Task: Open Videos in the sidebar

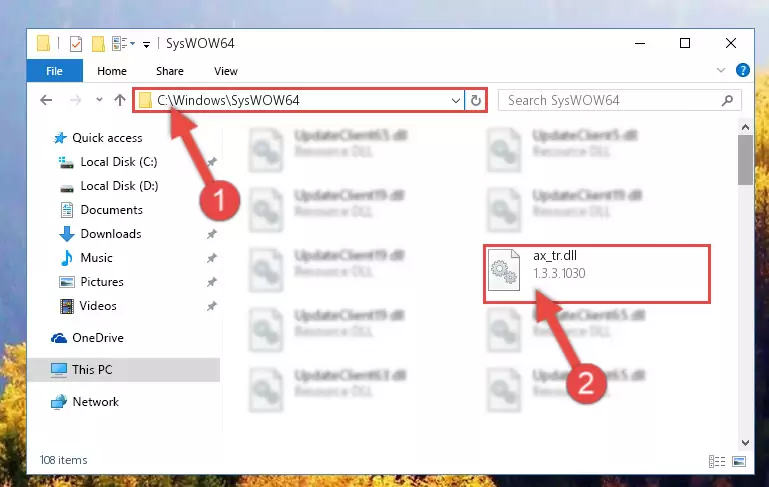Action: click(x=88, y=306)
